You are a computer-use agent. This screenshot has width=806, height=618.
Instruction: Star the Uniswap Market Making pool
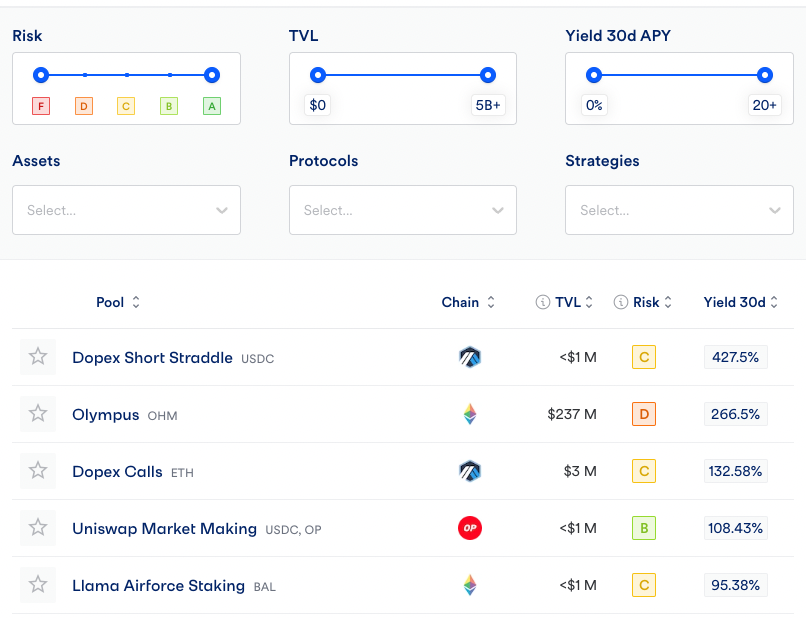38,528
